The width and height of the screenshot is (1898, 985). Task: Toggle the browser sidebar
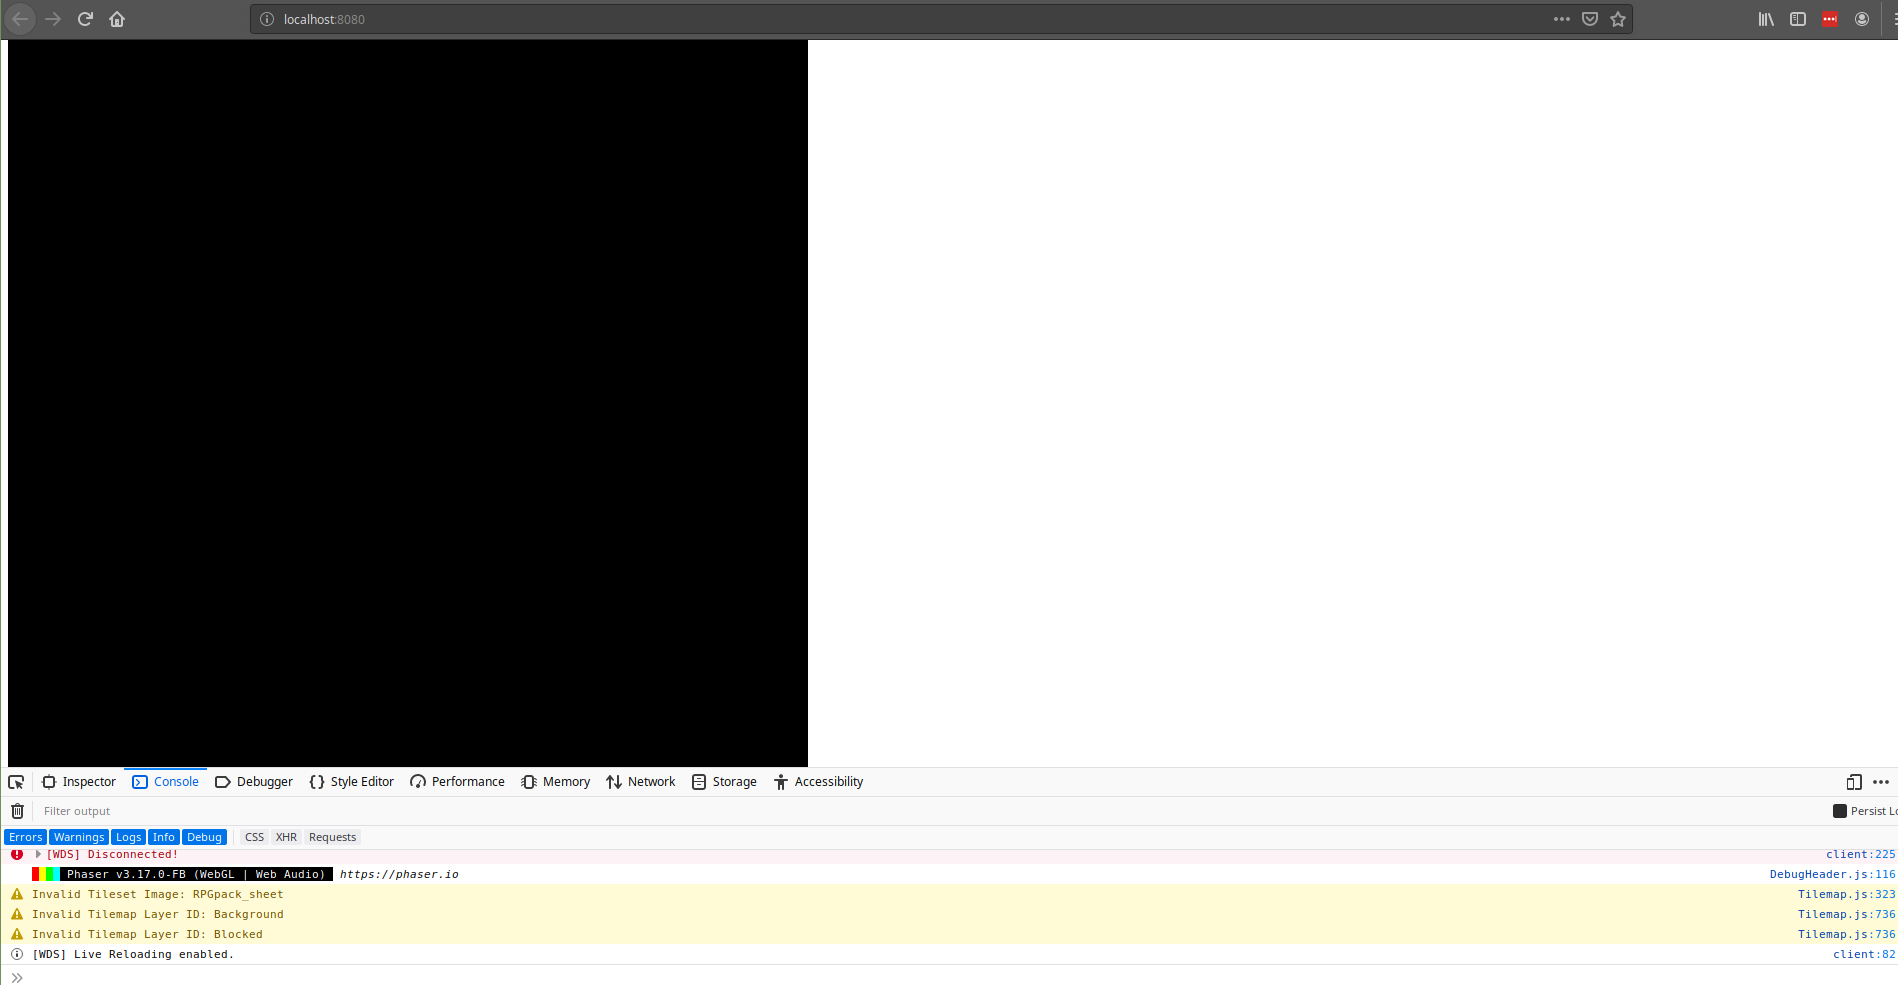tap(1797, 18)
